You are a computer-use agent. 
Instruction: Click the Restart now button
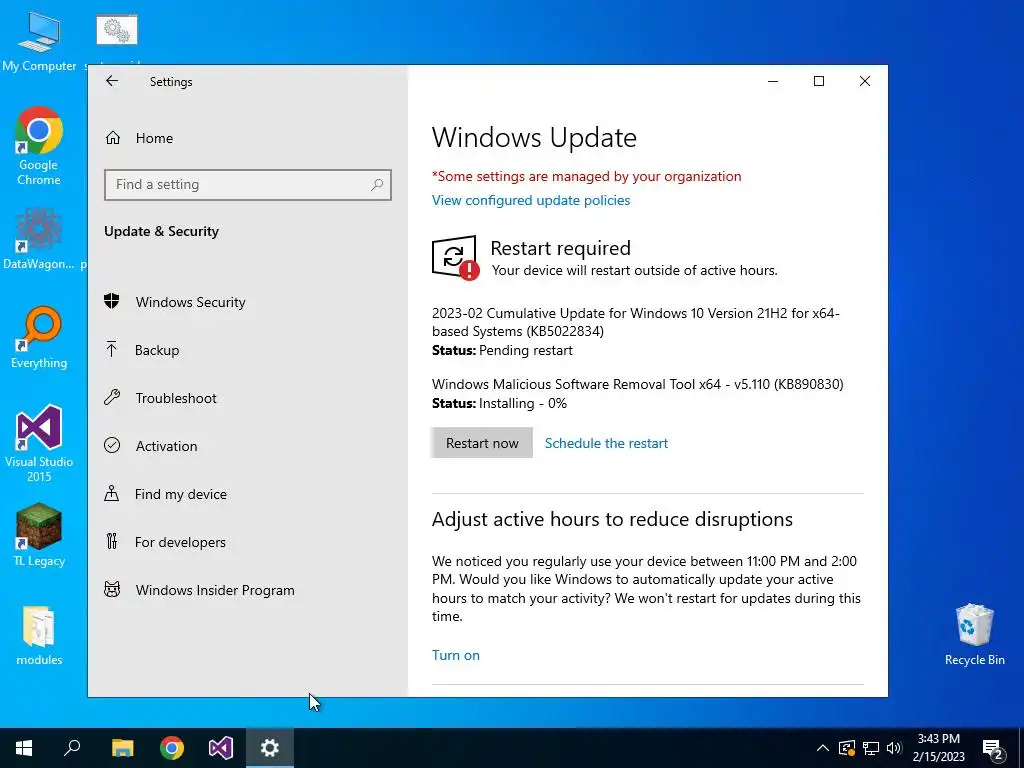pyautogui.click(x=482, y=443)
